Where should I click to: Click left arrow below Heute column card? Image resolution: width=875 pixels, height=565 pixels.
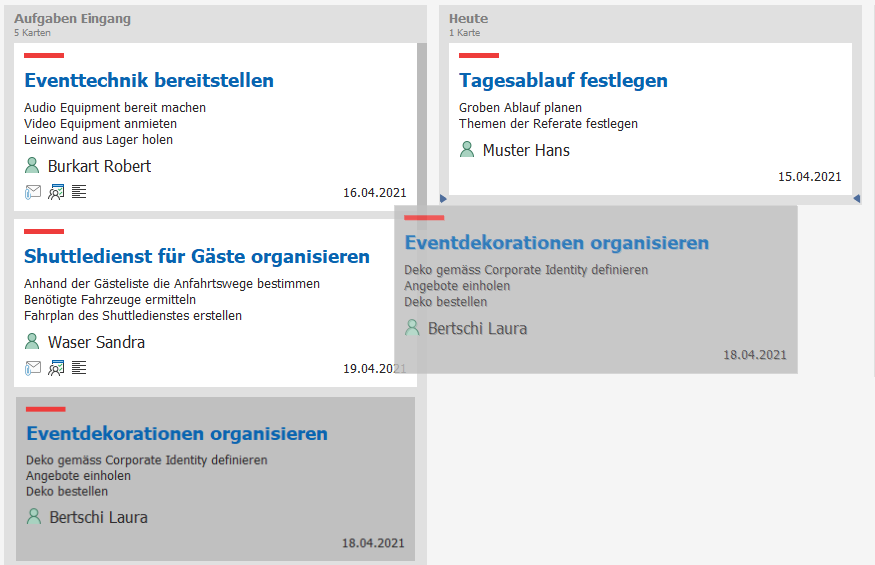point(444,199)
